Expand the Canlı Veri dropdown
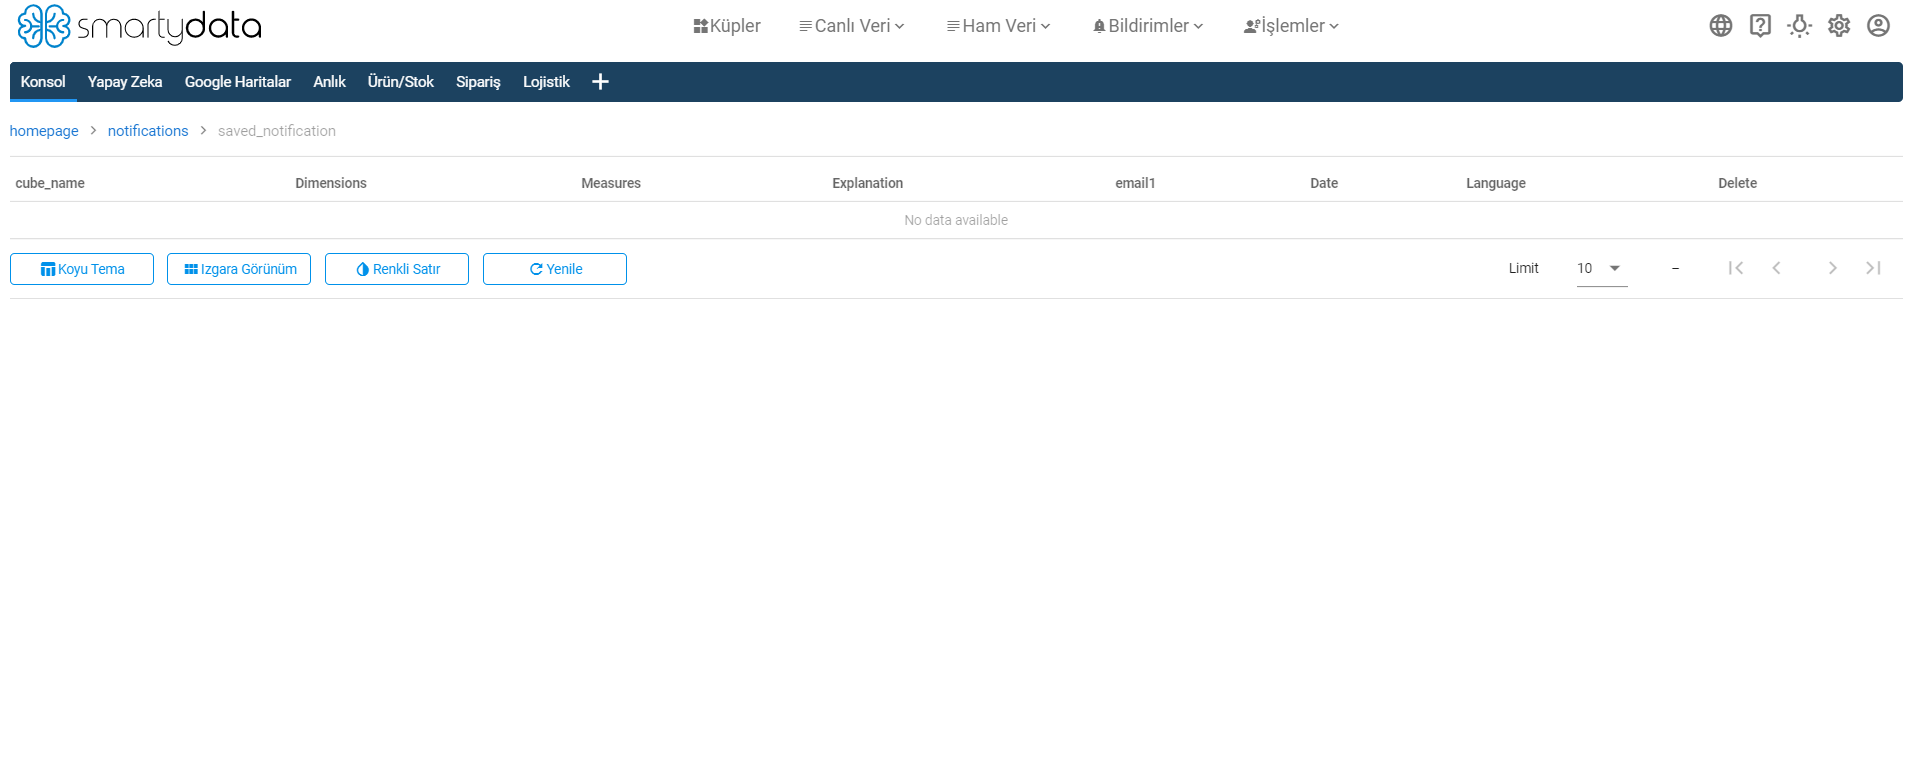Screen dimensions: 1916x762 click(x=852, y=26)
